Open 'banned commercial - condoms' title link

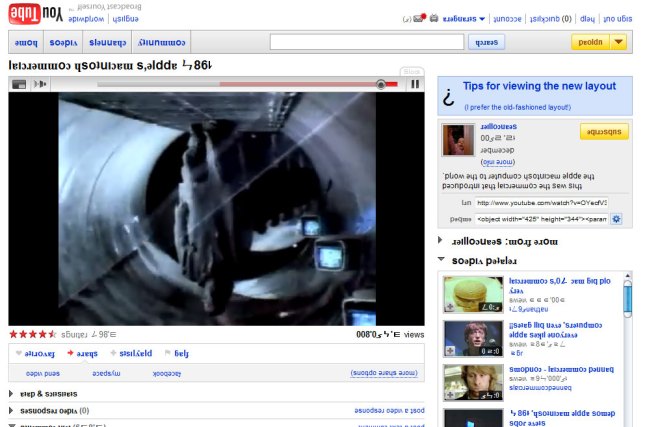(561, 369)
